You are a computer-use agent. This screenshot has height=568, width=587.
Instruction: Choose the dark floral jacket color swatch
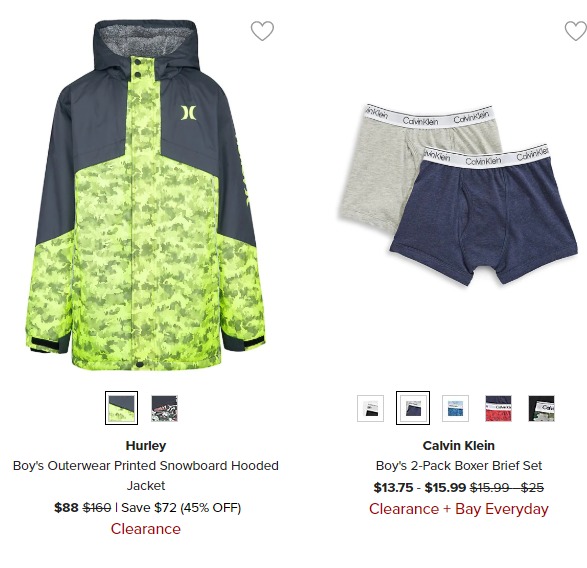click(164, 408)
